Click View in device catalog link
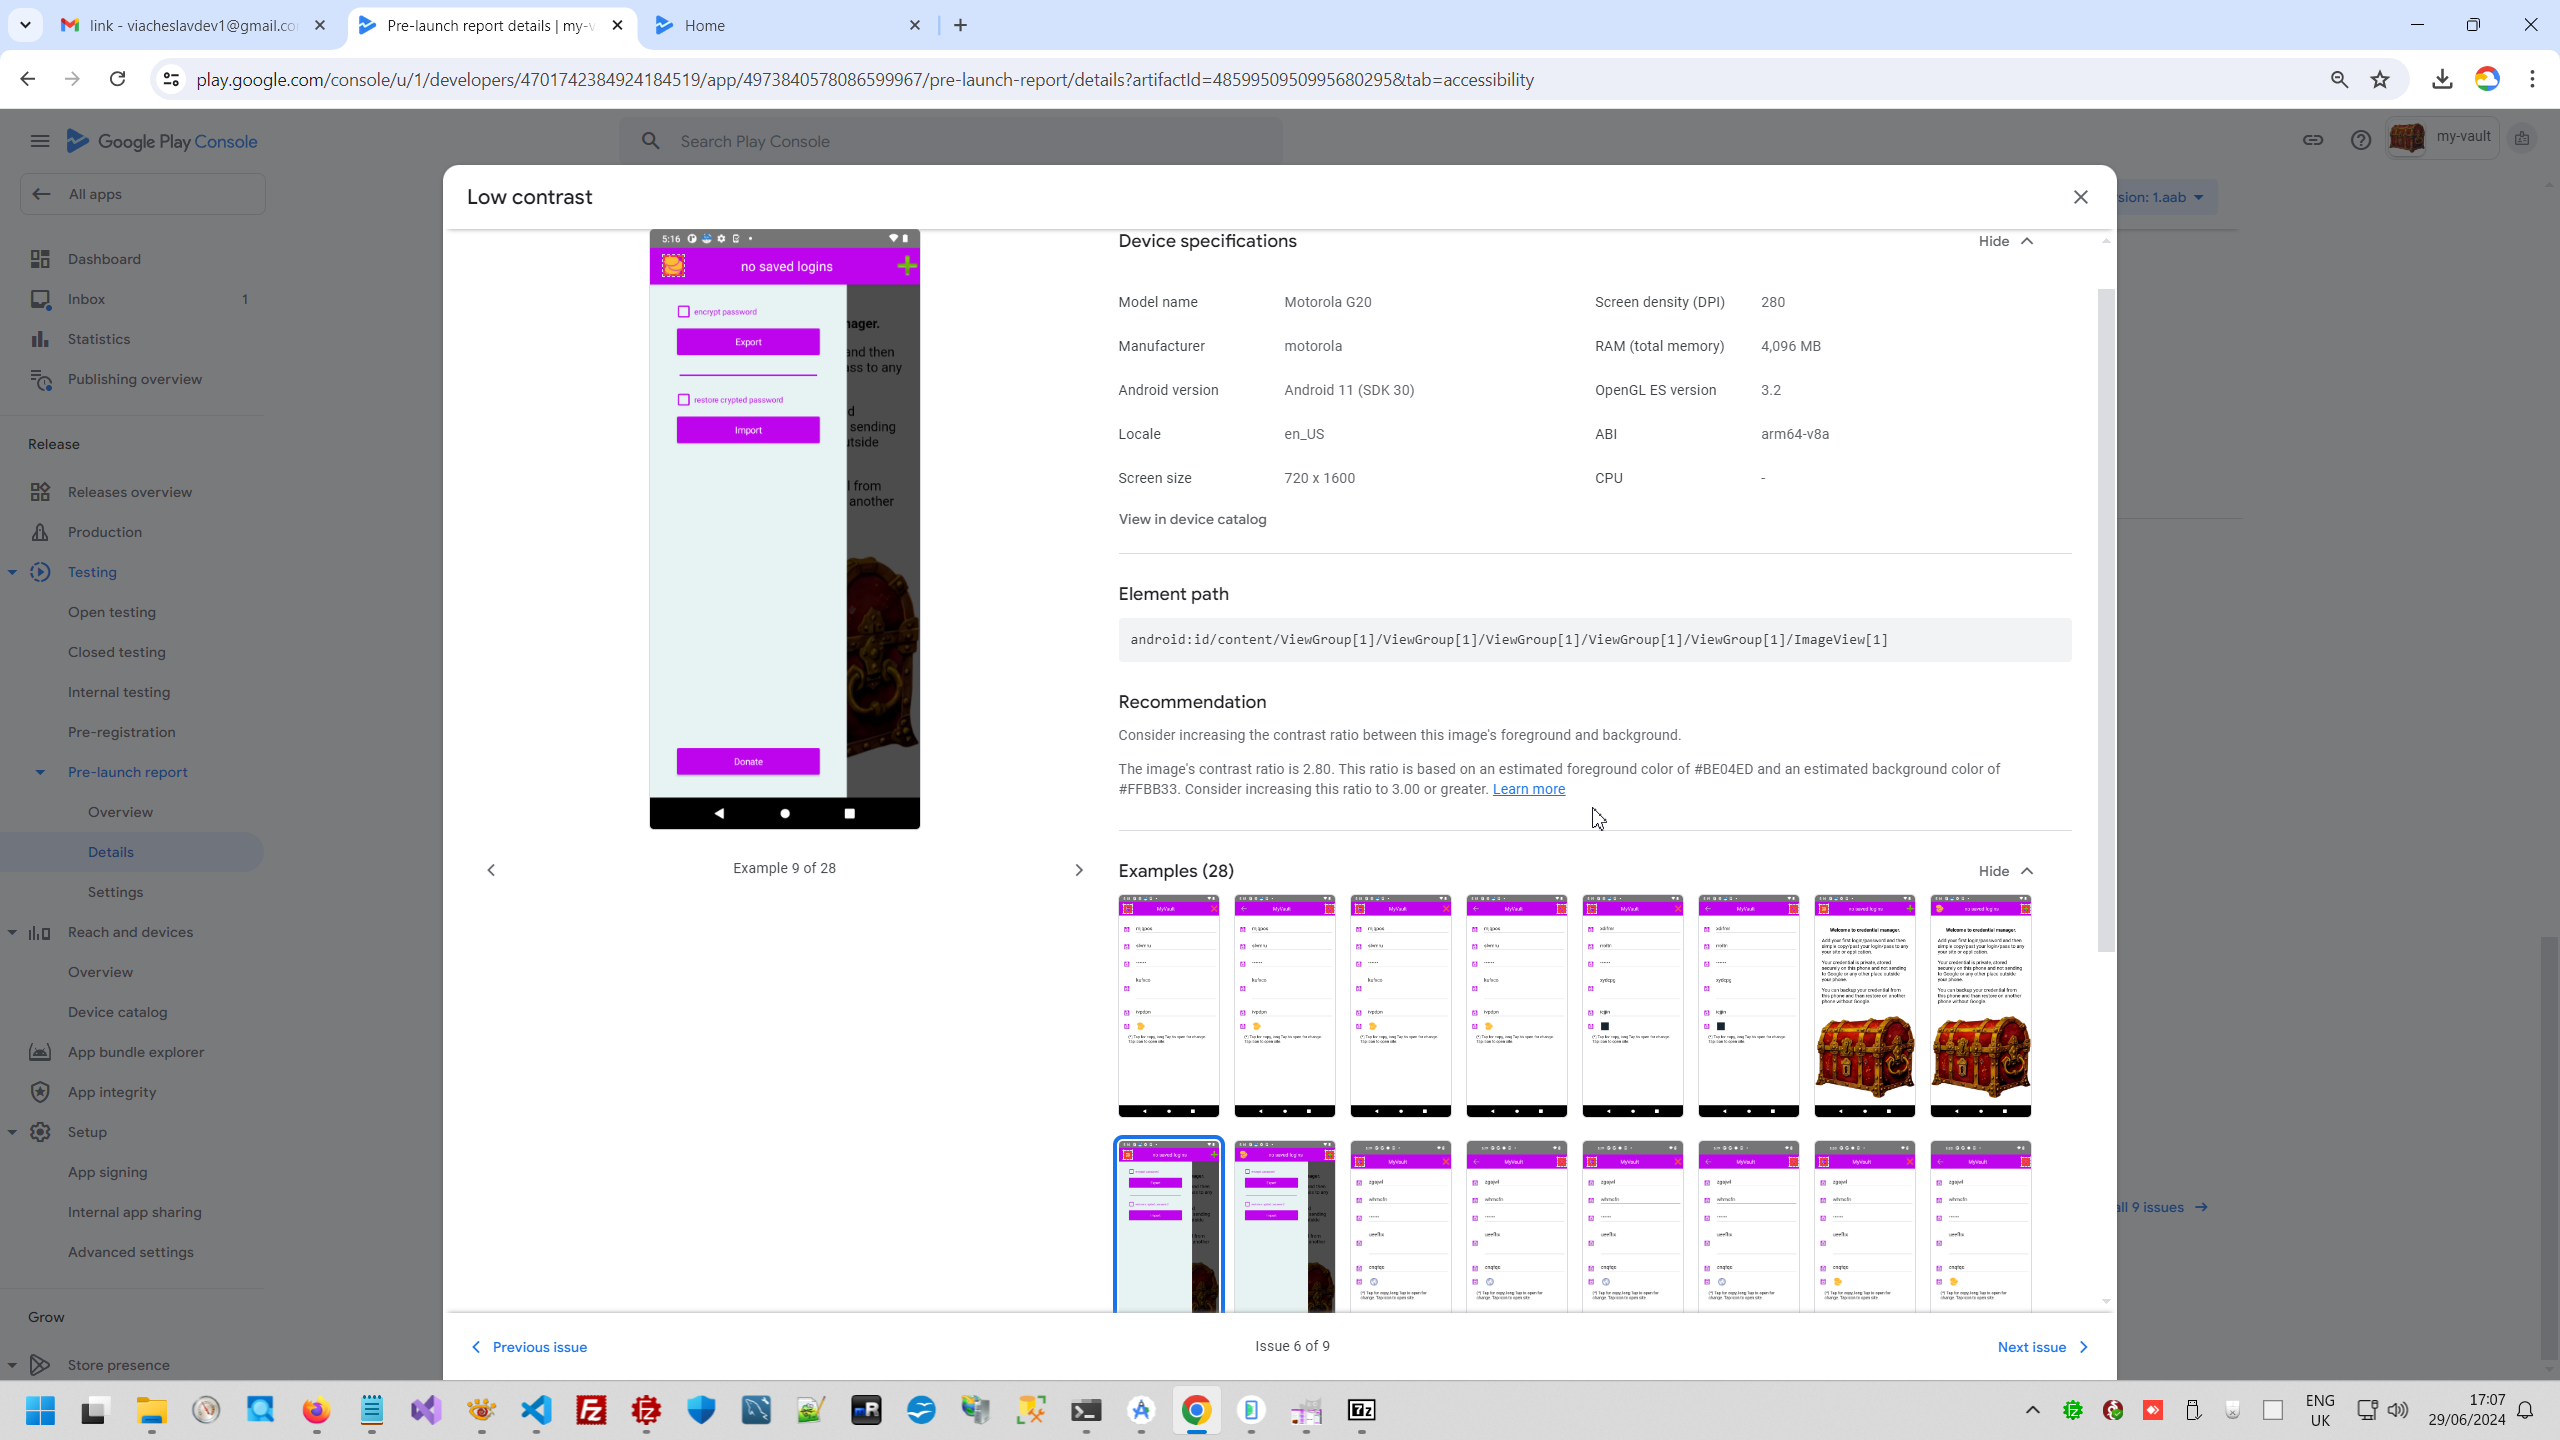 1192,519
